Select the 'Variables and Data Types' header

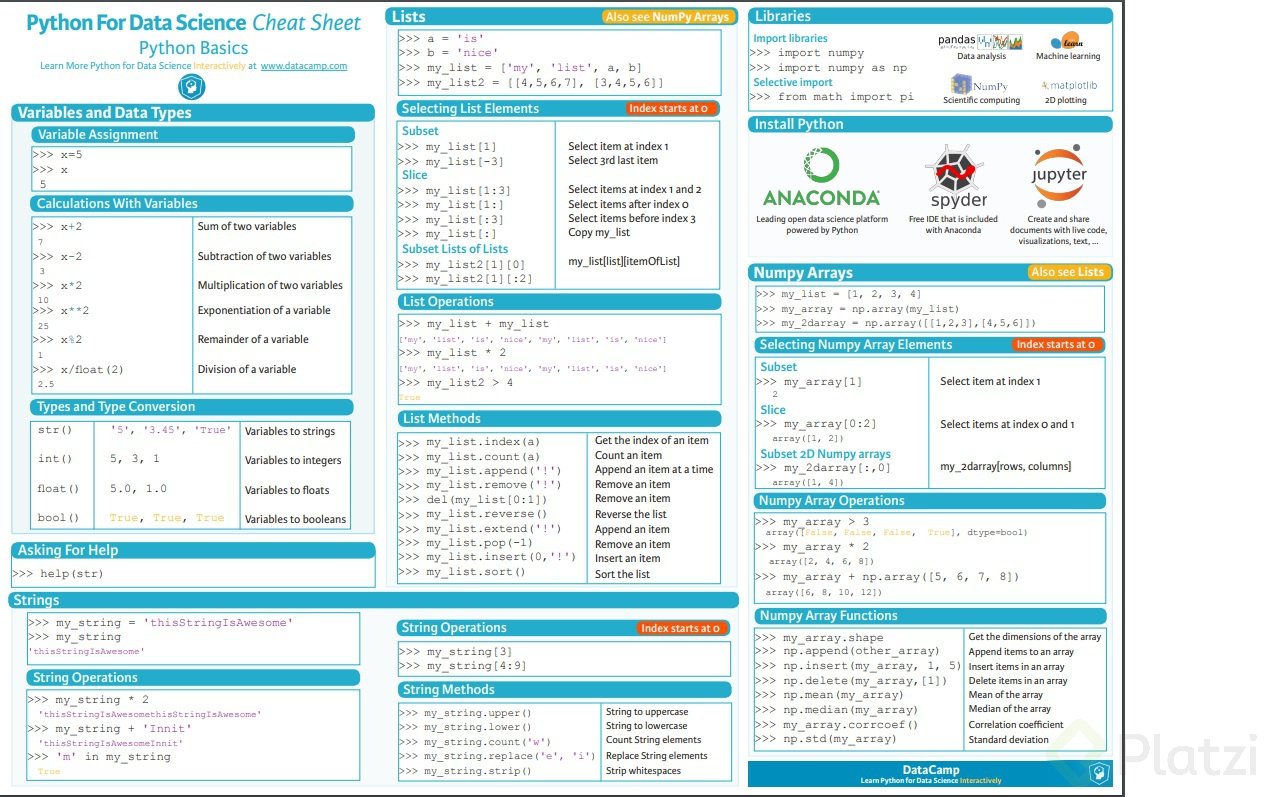point(193,113)
